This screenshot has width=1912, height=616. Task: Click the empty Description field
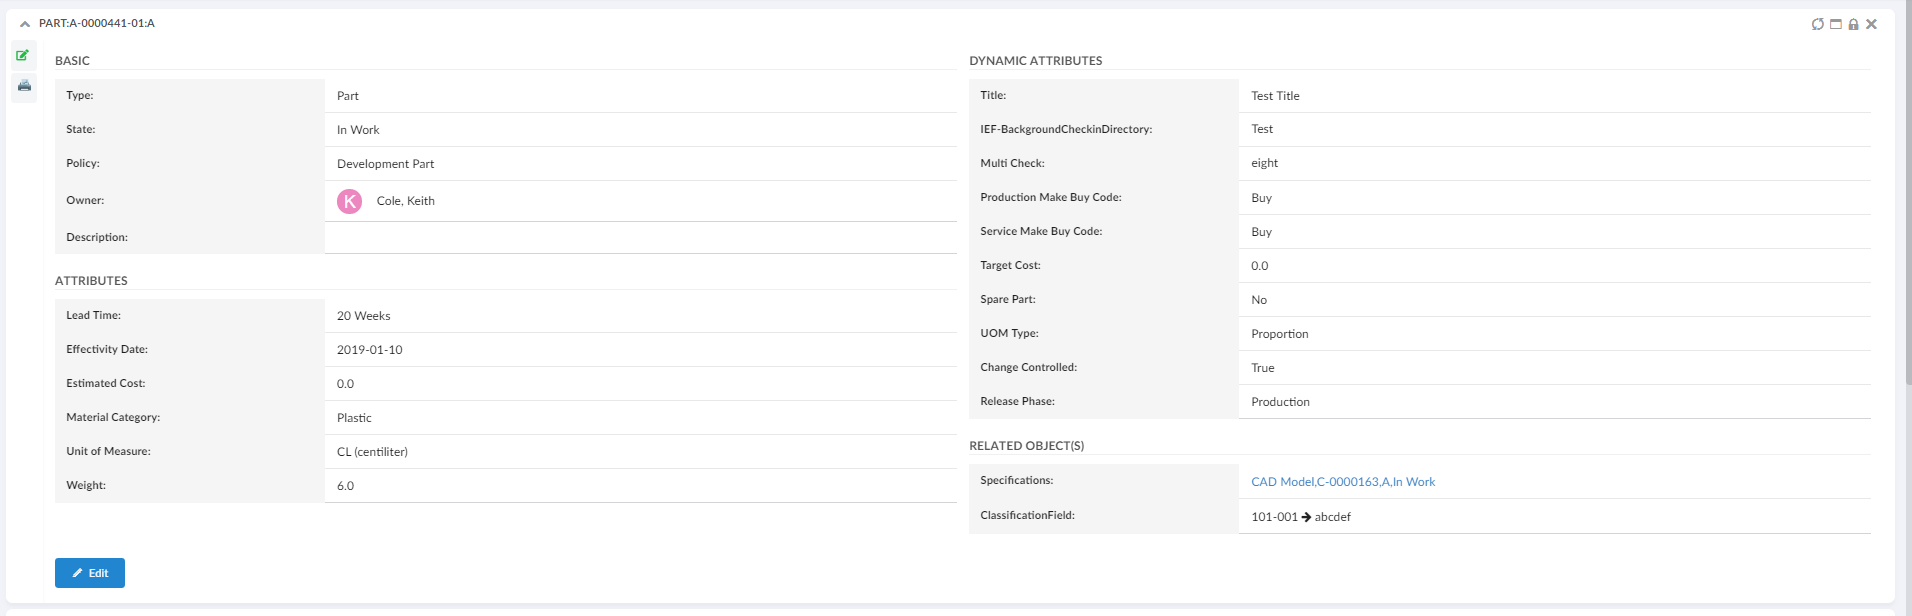[640, 238]
